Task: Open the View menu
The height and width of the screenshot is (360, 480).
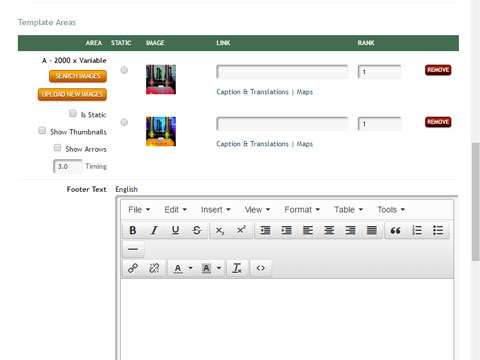Action: [257, 210]
